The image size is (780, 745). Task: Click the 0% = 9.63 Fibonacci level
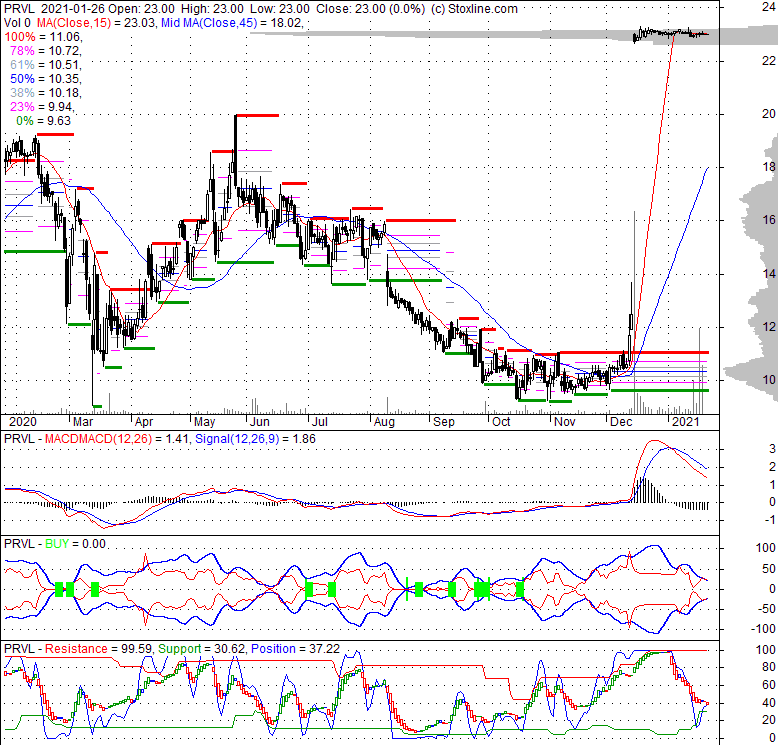(x=43, y=120)
